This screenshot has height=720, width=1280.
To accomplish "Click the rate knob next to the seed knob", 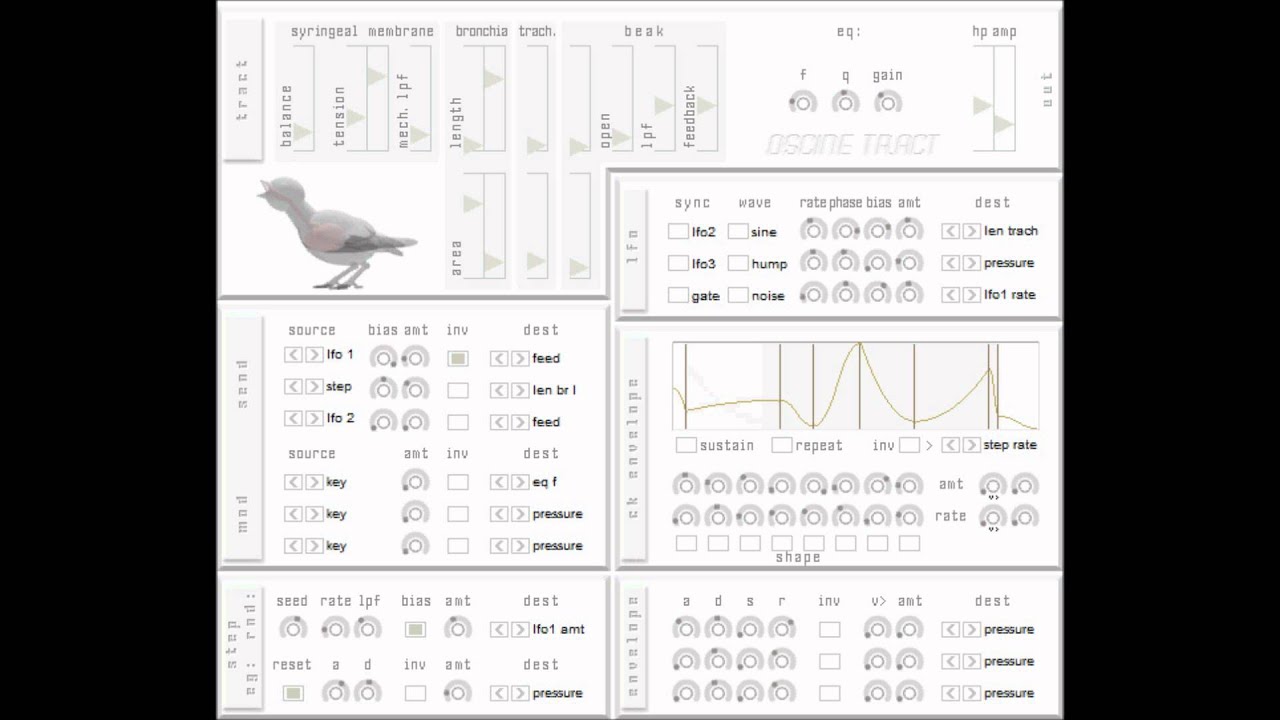I will pyautogui.click(x=335, y=629).
